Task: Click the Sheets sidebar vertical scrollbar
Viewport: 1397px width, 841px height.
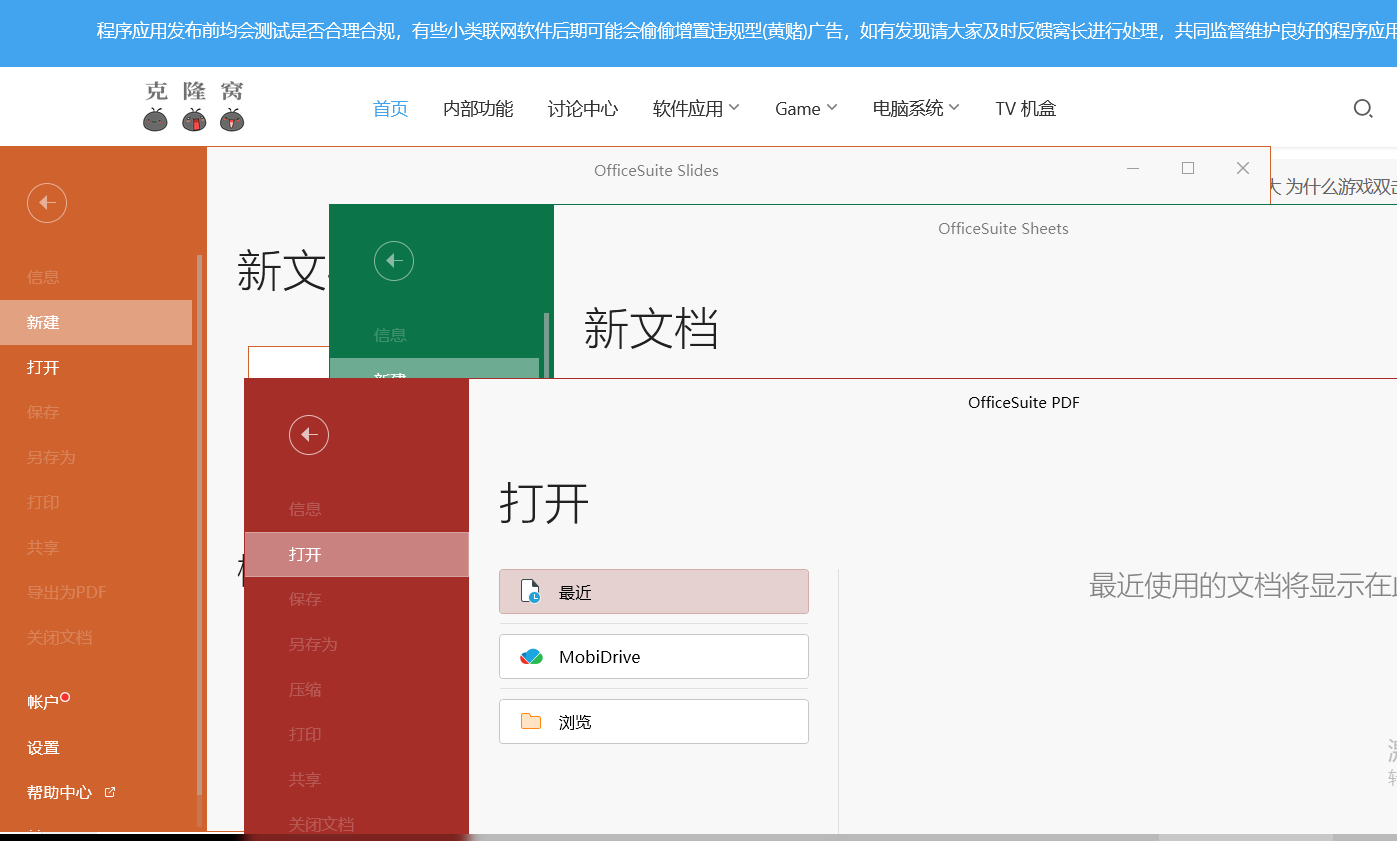Action: 546,345
